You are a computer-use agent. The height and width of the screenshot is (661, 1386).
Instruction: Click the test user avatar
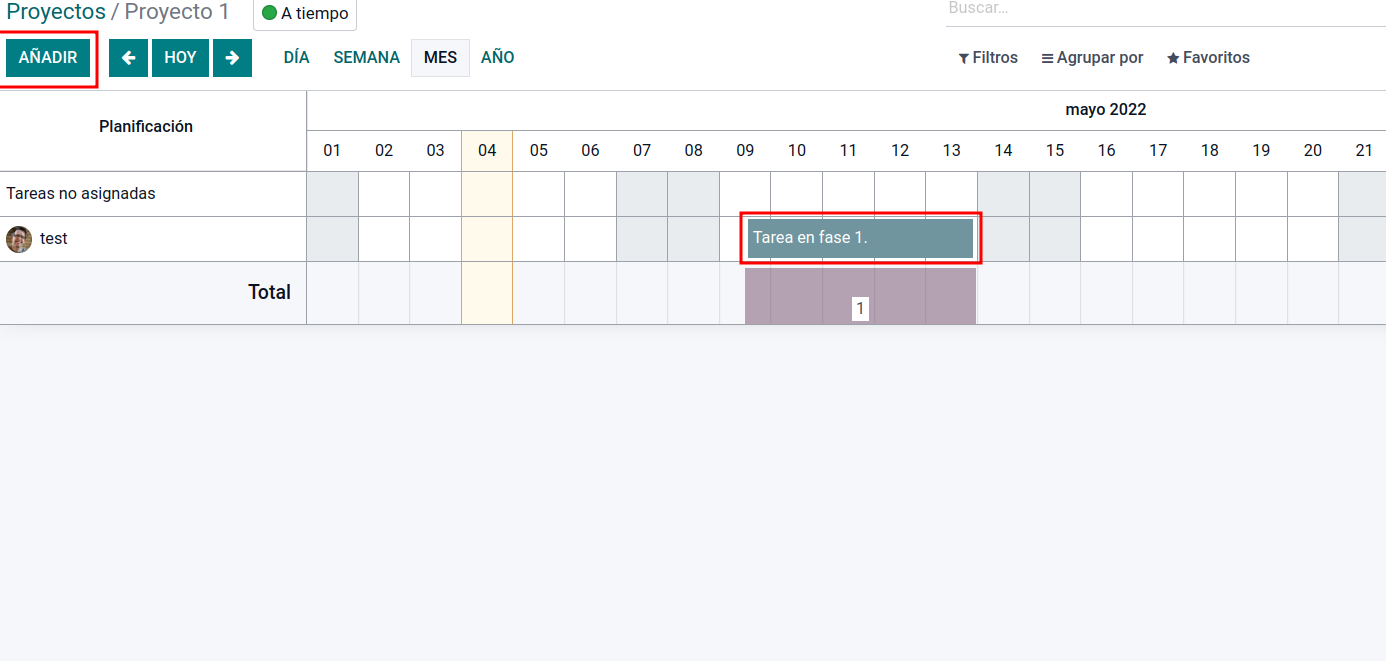(19, 239)
